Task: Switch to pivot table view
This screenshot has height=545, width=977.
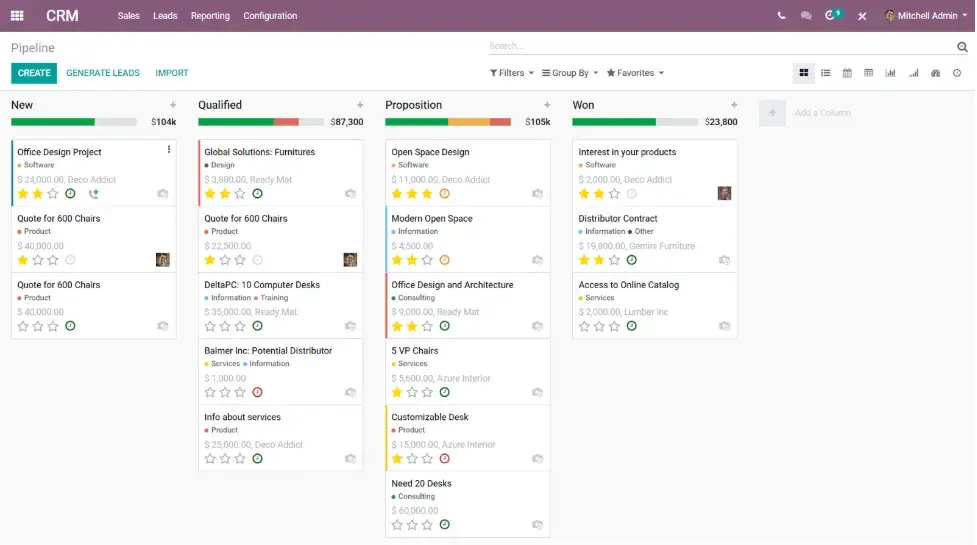Action: pos(868,73)
